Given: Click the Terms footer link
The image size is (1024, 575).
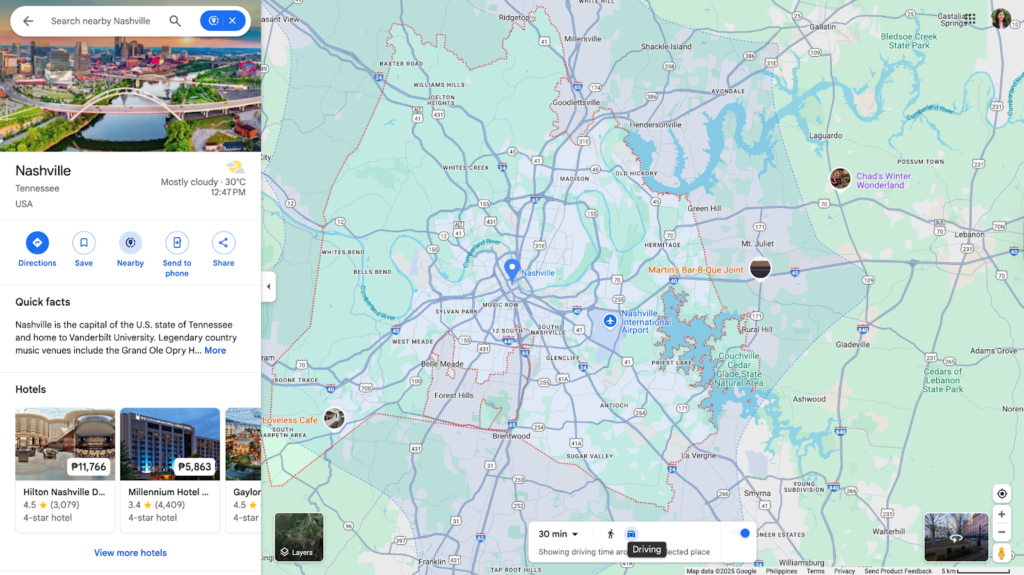Looking at the screenshot, I should 815,571.
